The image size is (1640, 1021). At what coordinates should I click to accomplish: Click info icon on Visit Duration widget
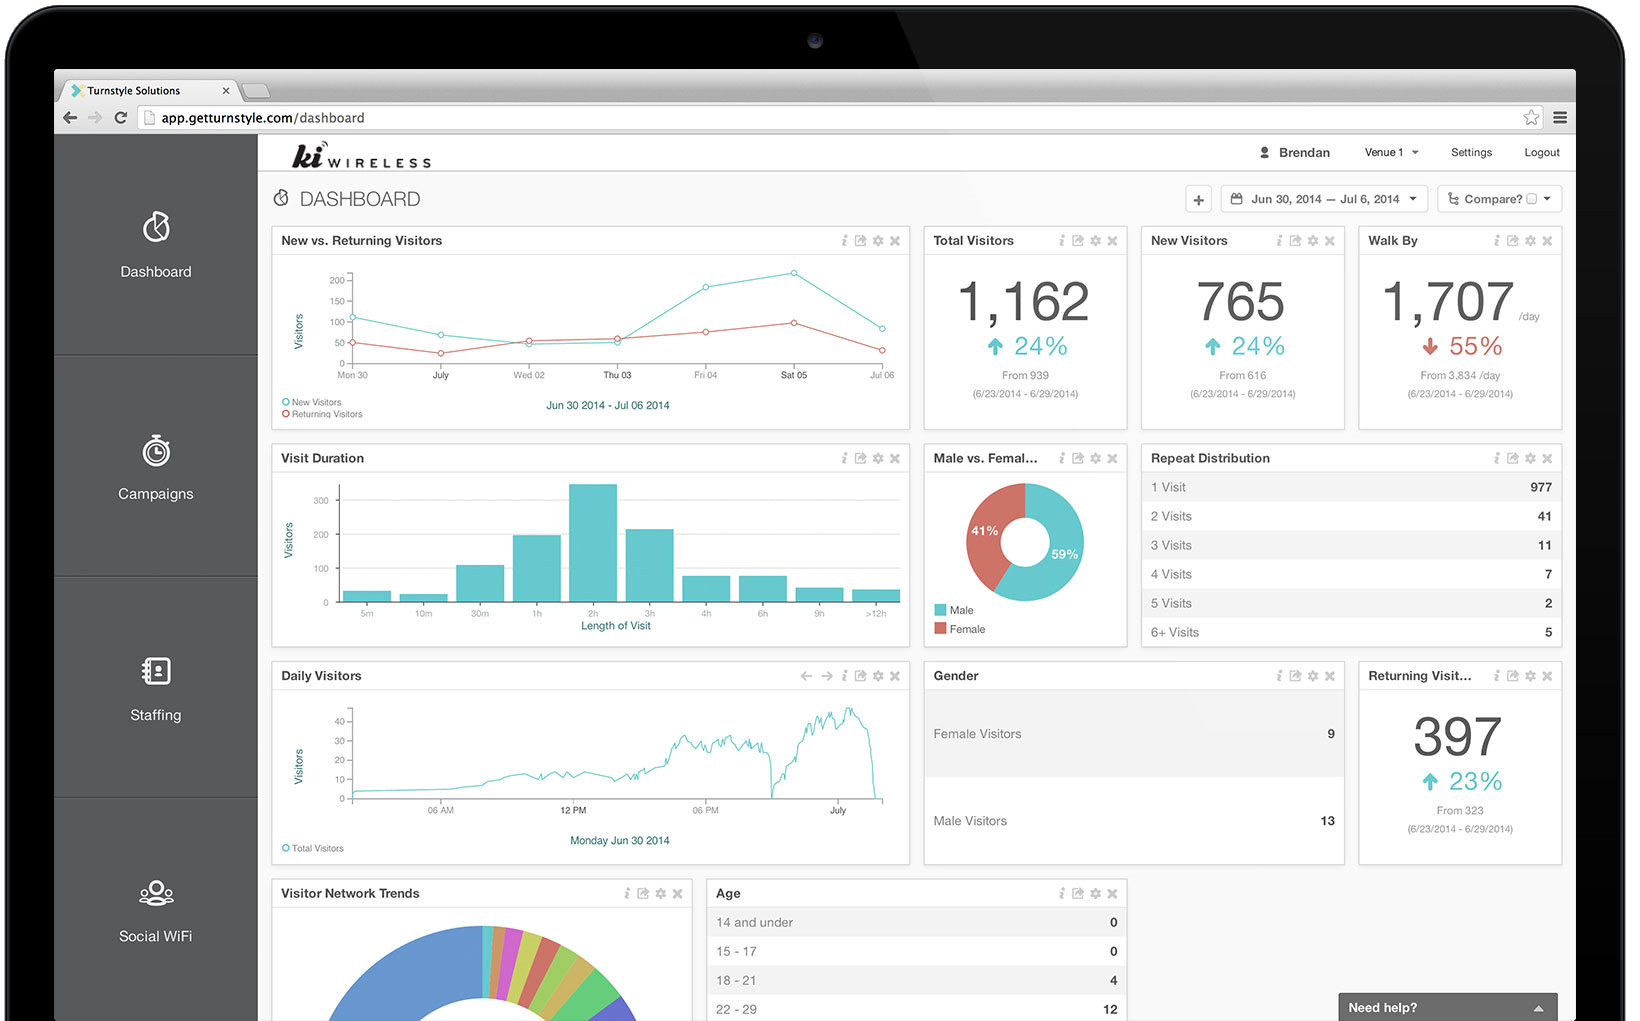pyautogui.click(x=844, y=458)
